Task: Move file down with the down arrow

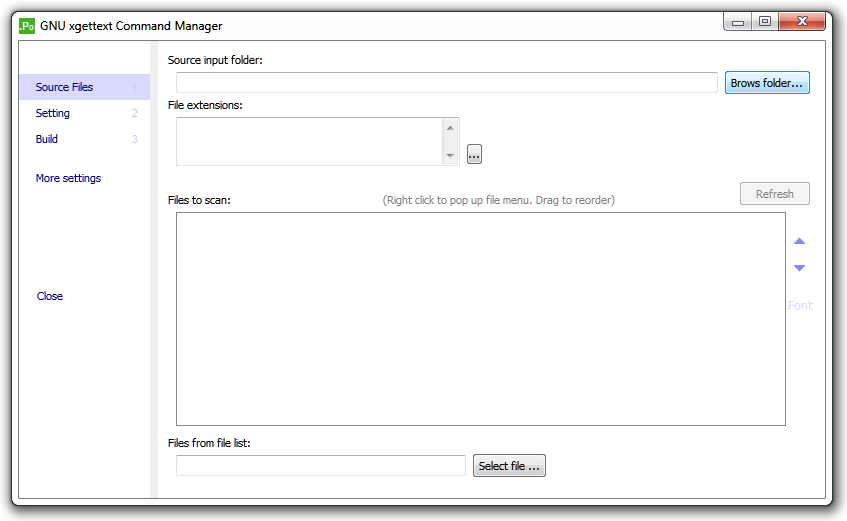Action: point(799,268)
